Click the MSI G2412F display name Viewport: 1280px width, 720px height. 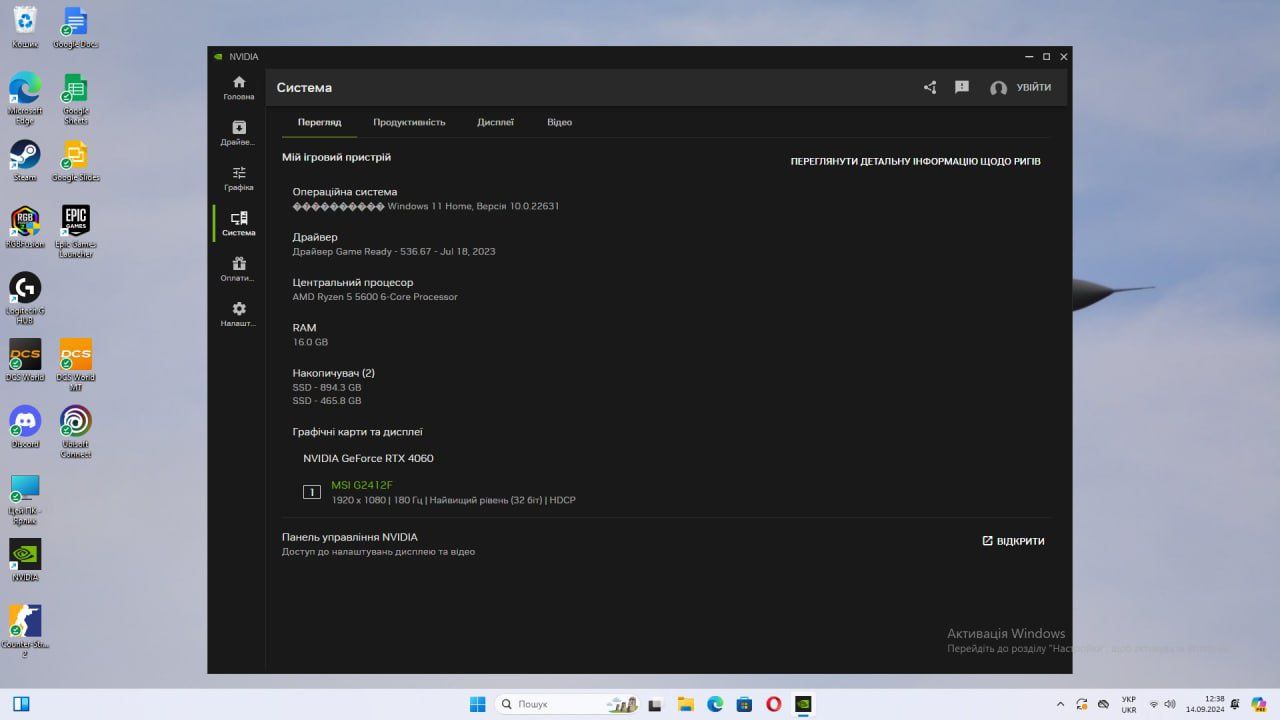coord(362,485)
